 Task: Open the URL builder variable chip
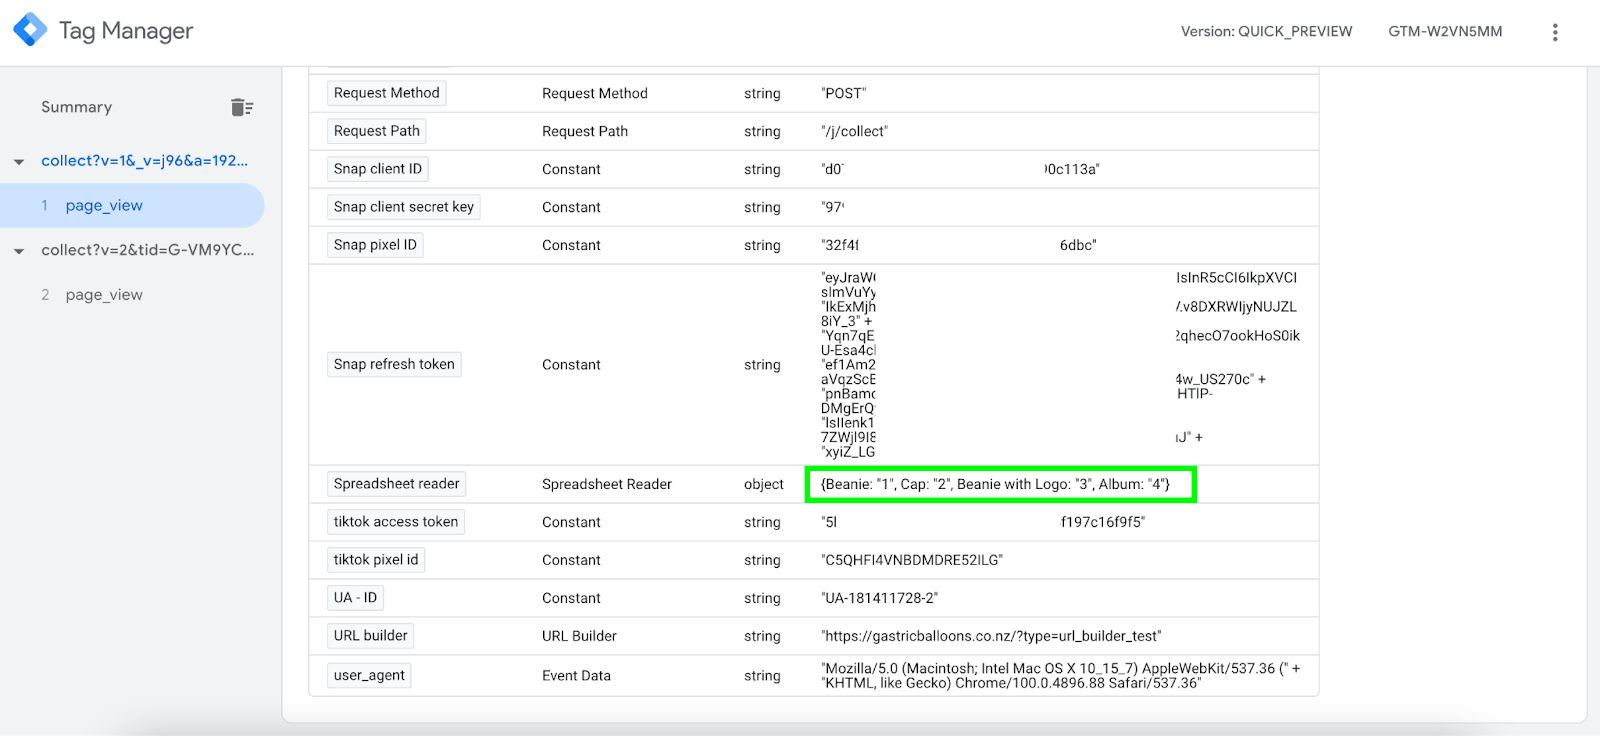tap(371, 636)
